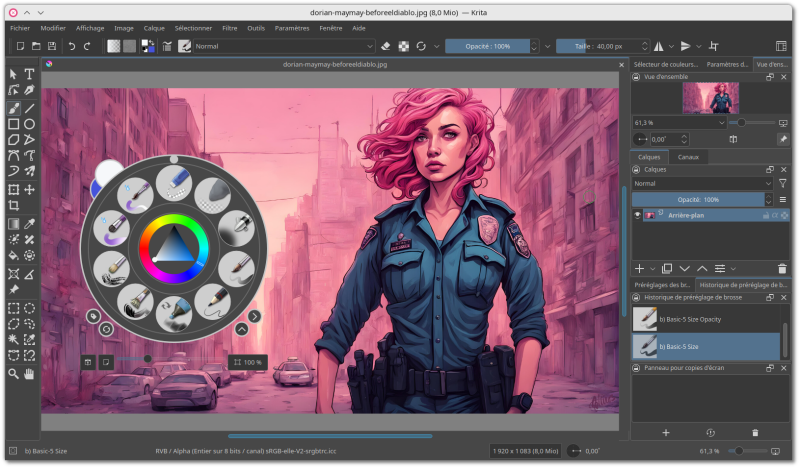Screen dimensions: 800x468
Task: Open the brush preset chooser
Action: [x=184, y=46]
